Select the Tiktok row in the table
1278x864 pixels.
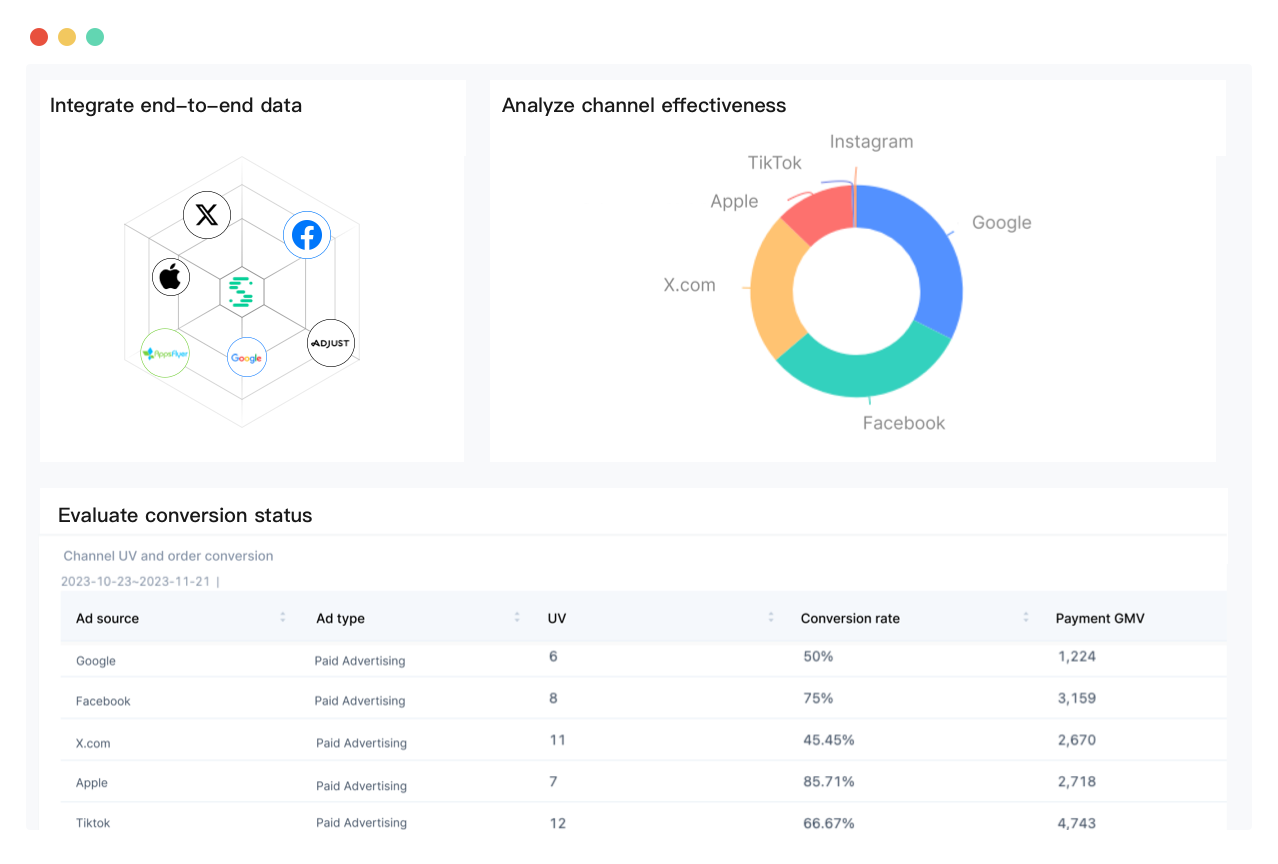[93, 822]
